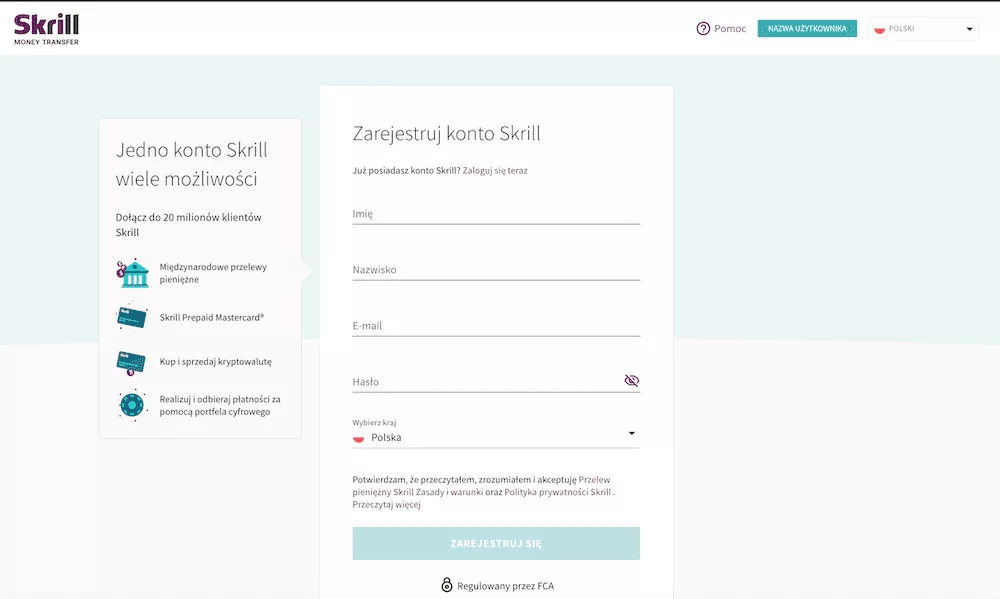Click the padlock icon beside Regulowany przez FCA
Viewport: 1000px width, 599px height.
[447, 585]
